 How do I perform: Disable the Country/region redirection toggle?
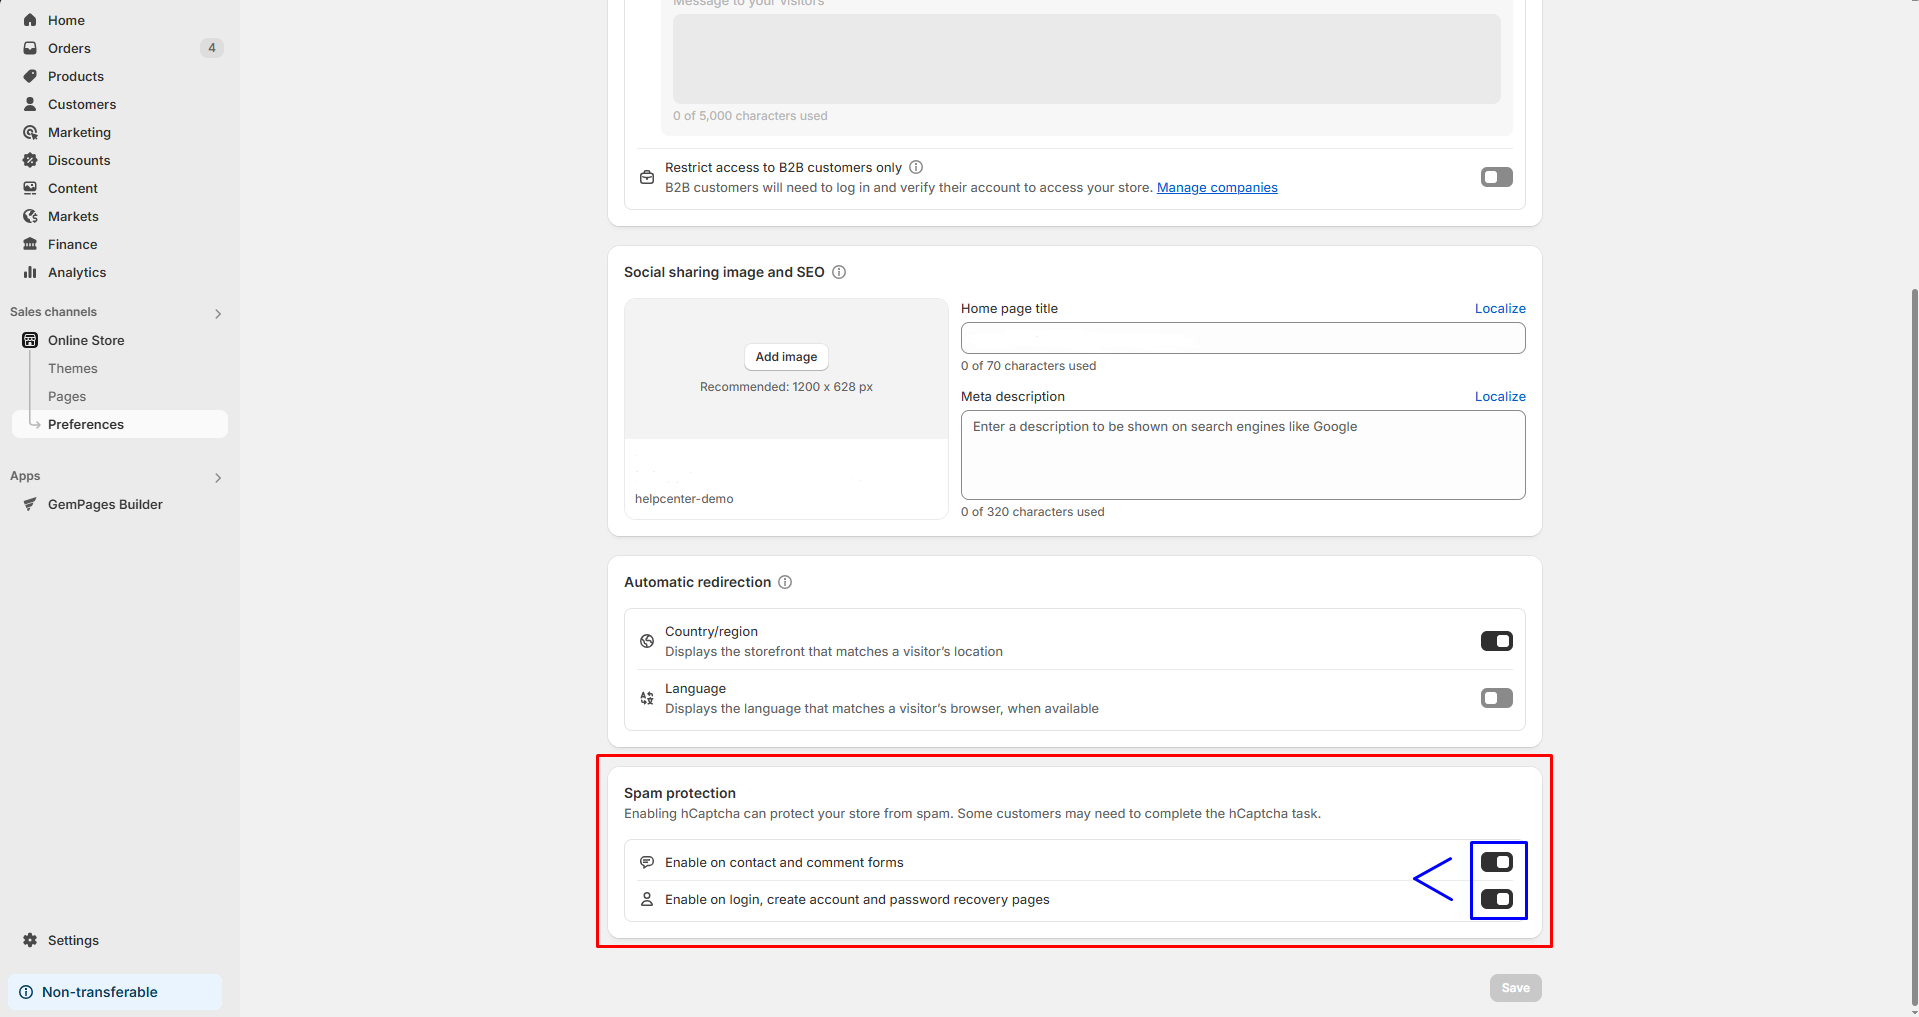tap(1496, 641)
